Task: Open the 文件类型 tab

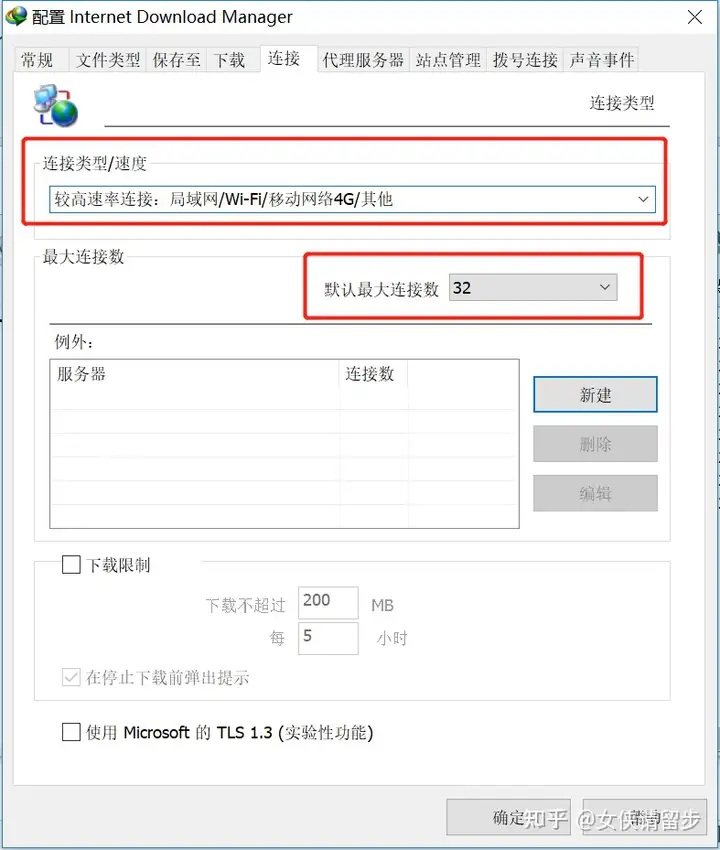Action: click(107, 60)
